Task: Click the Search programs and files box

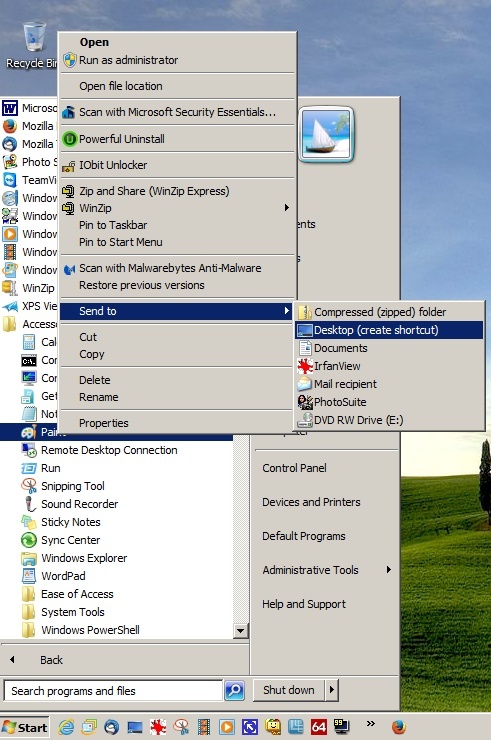Action: pos(113,690)
